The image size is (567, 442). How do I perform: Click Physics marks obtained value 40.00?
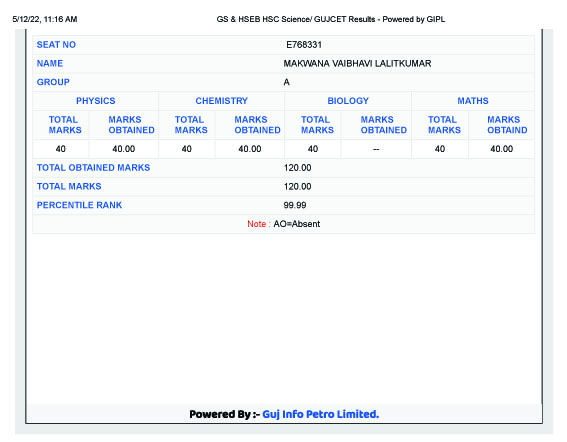click(124, 149)
